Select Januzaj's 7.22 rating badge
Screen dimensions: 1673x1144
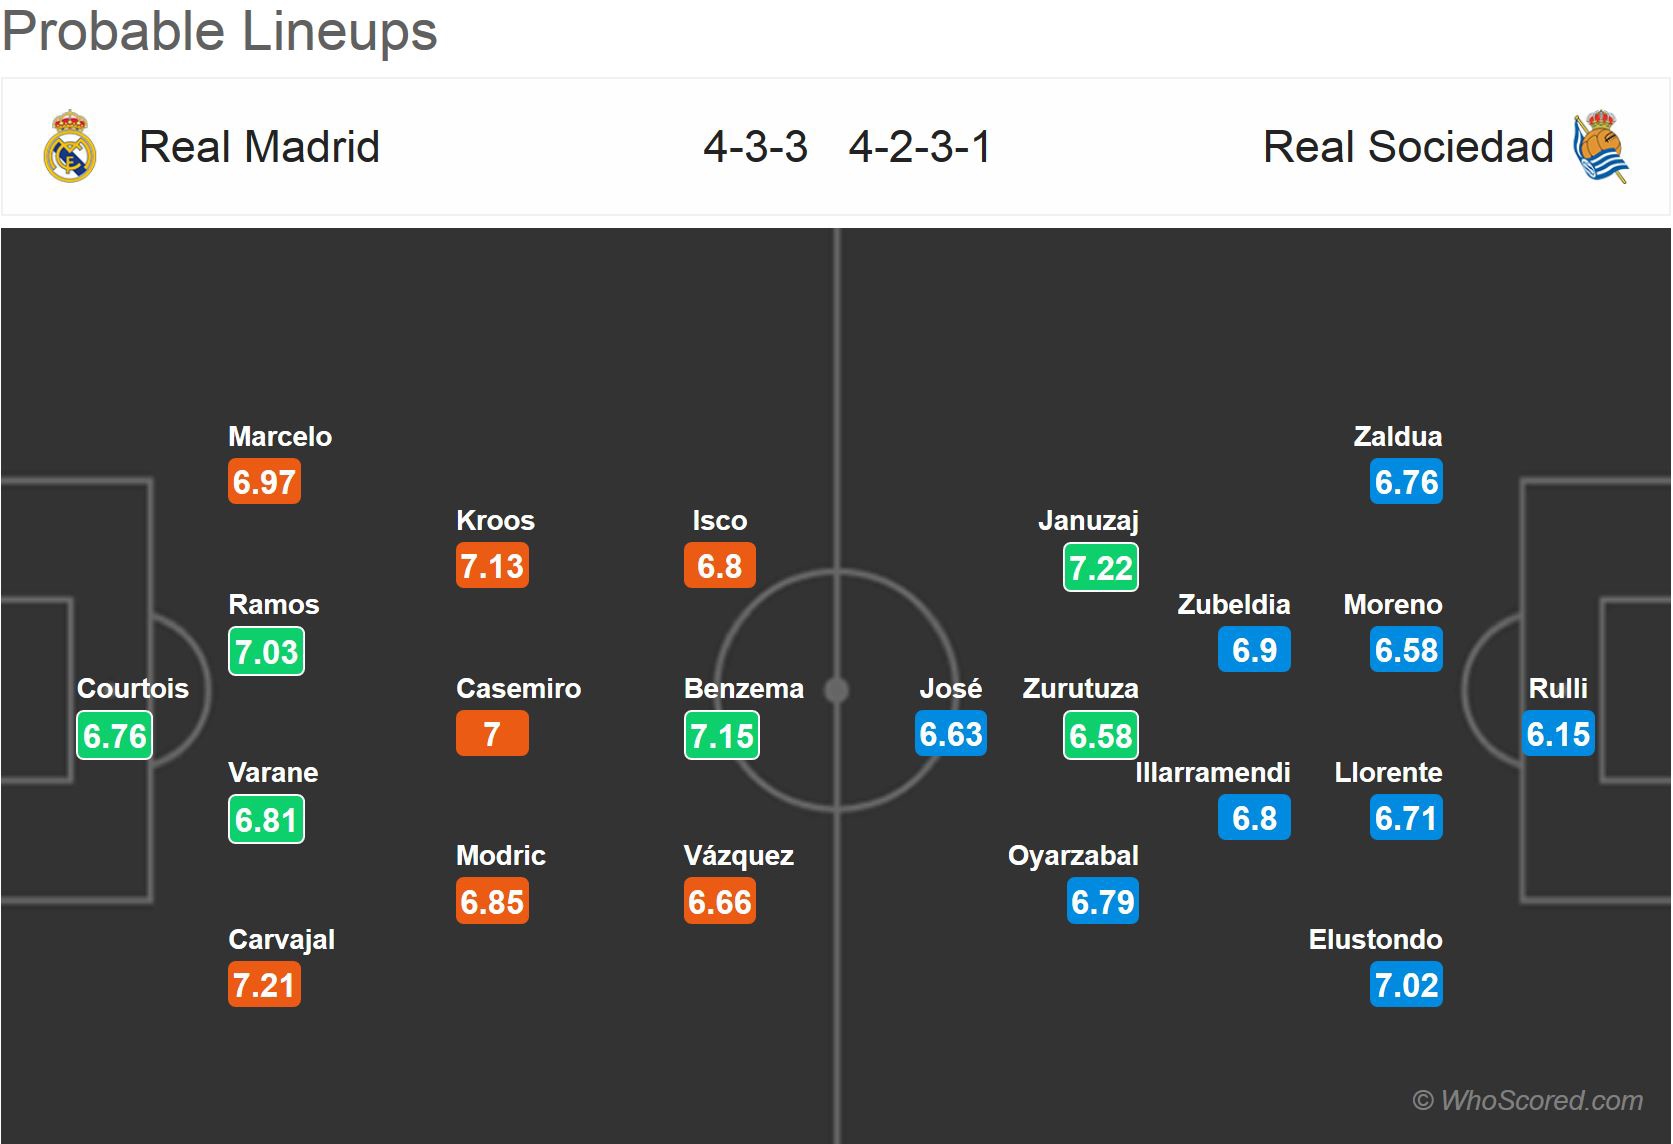click(x=1101, y=568)
